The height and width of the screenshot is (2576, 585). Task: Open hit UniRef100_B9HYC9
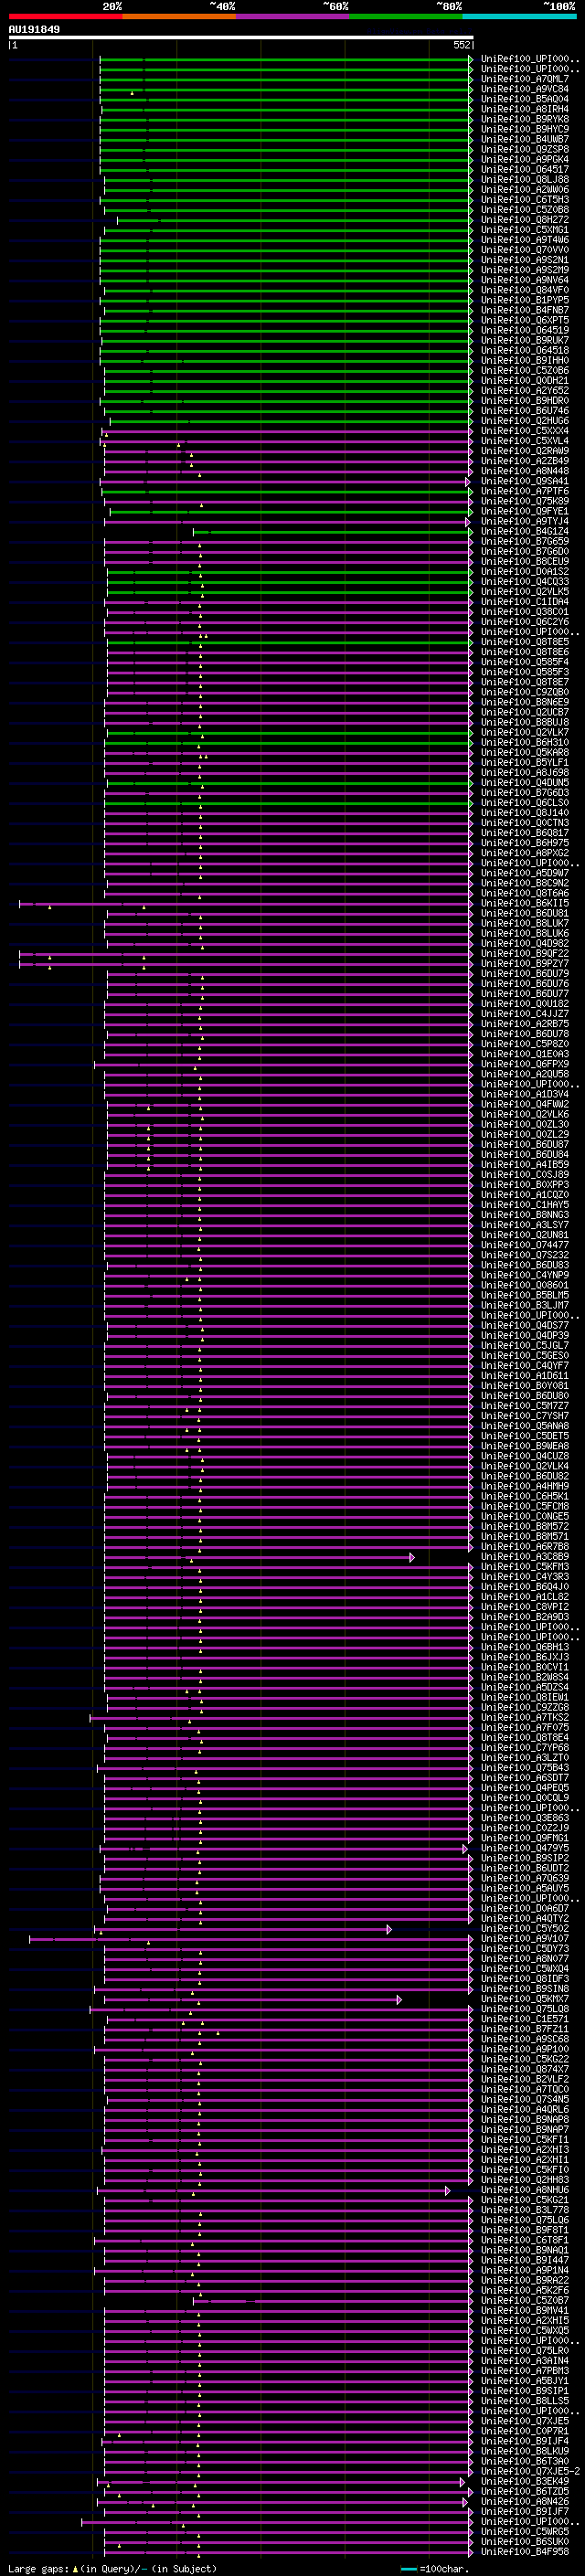[525, 129]
